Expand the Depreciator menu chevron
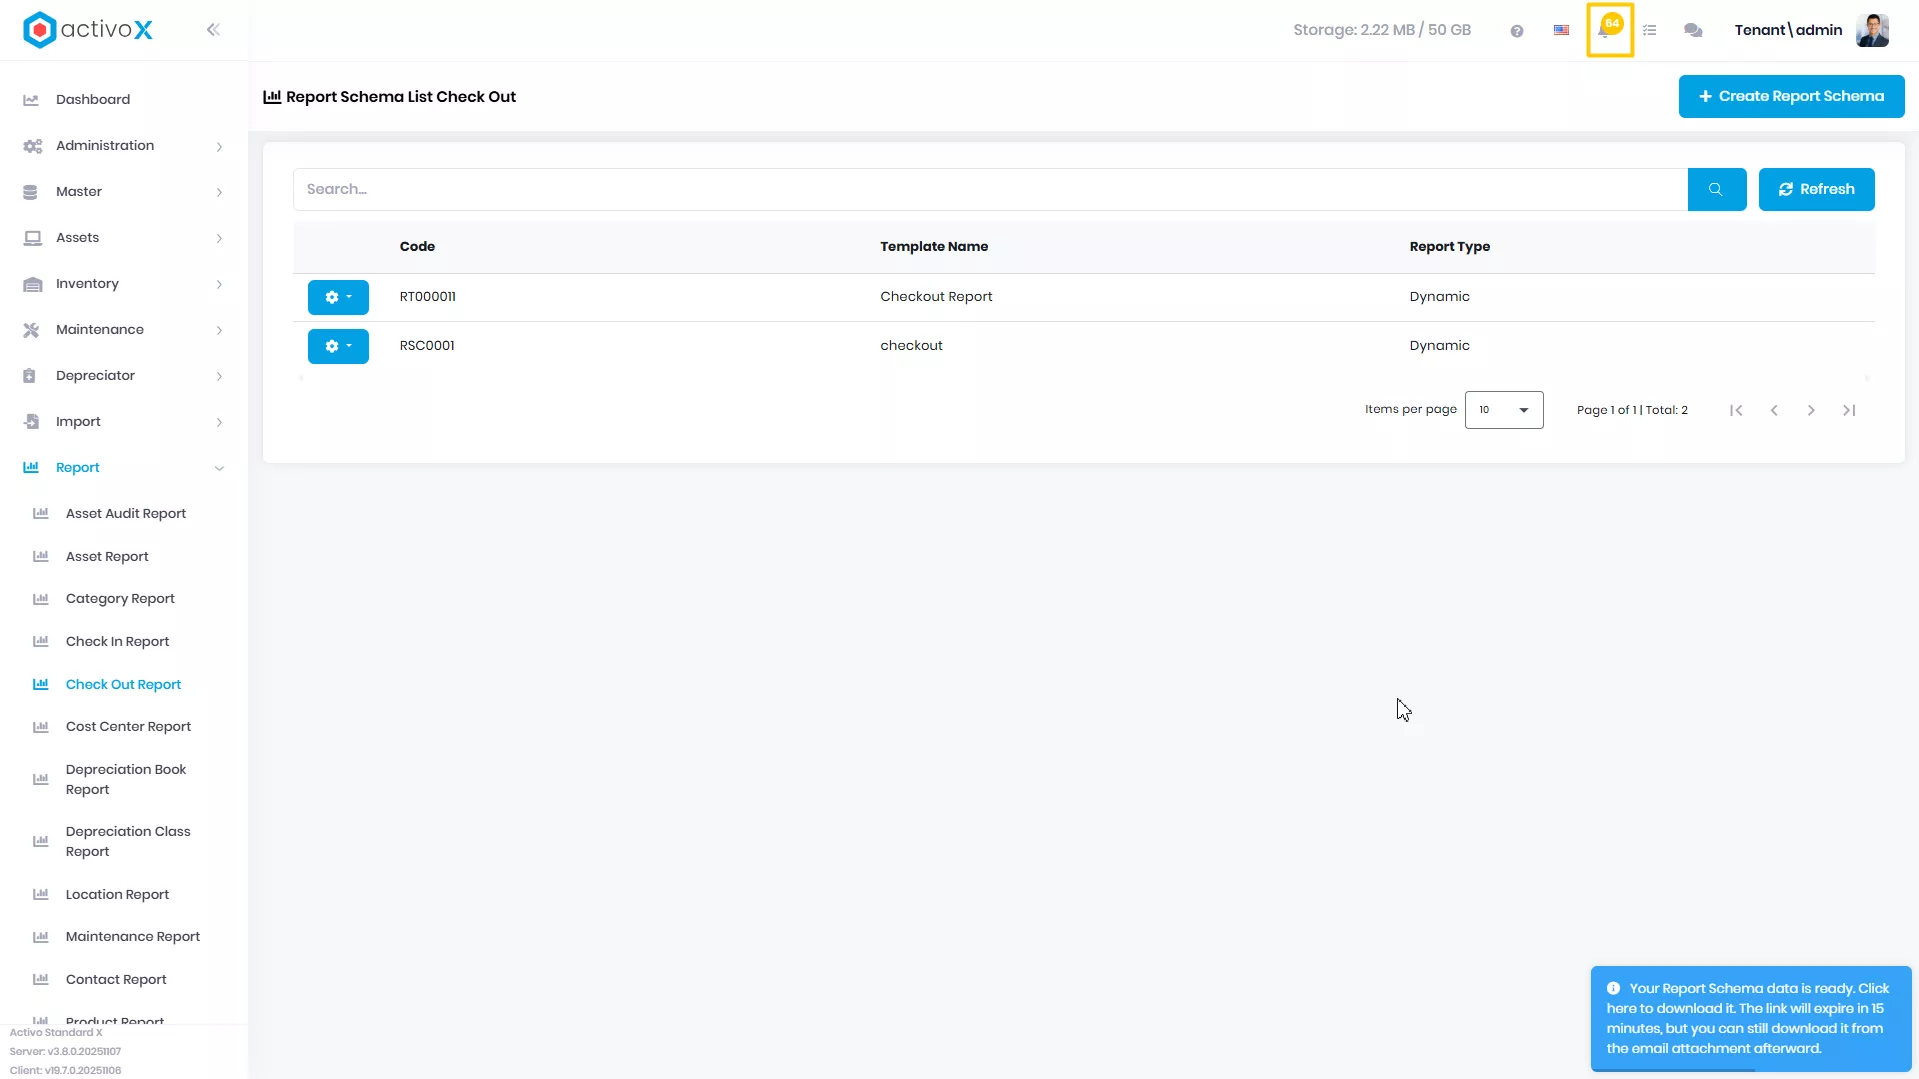1919x1079 pixels. [x=219, y=377]
